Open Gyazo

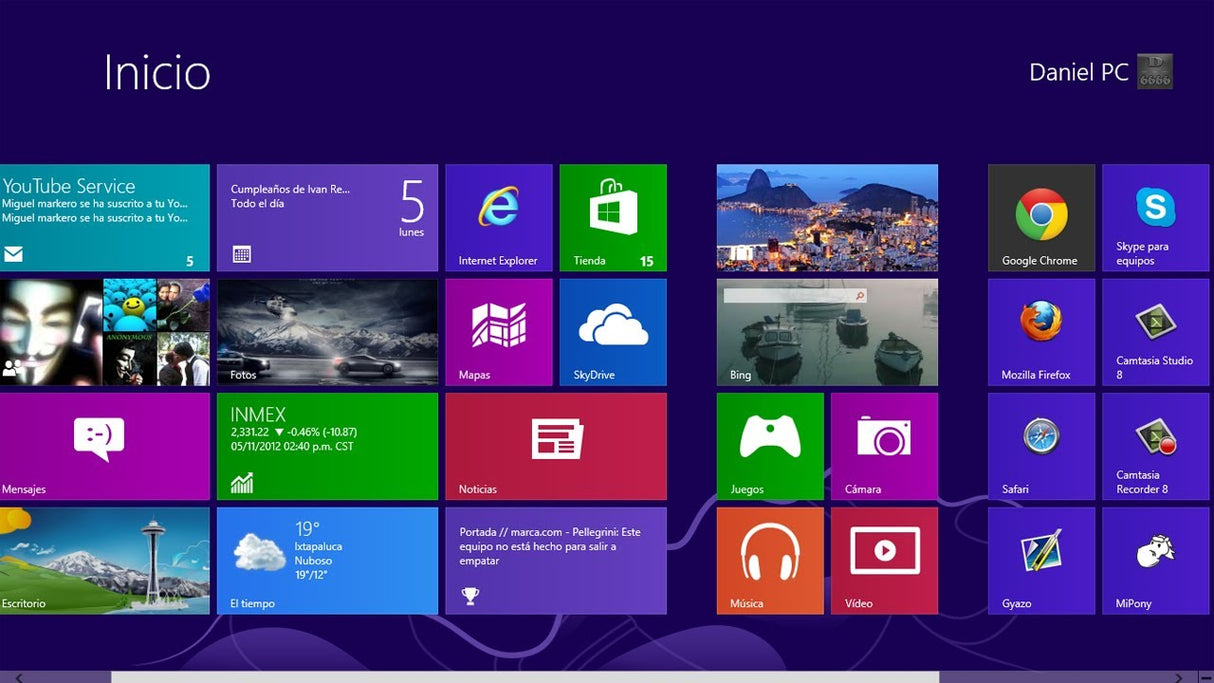1040,560
